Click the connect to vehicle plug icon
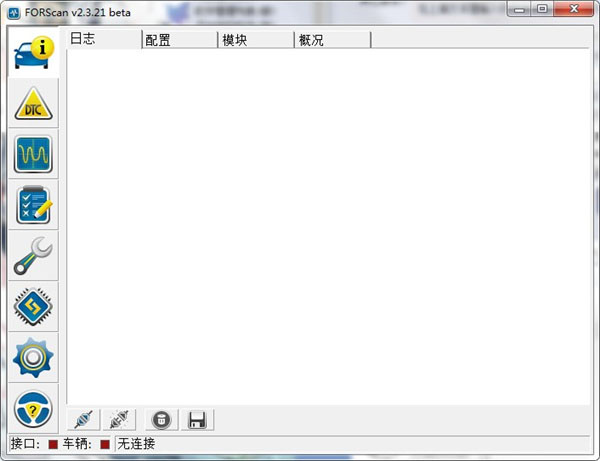Screen dimensions: 600x461 [83, 420]
